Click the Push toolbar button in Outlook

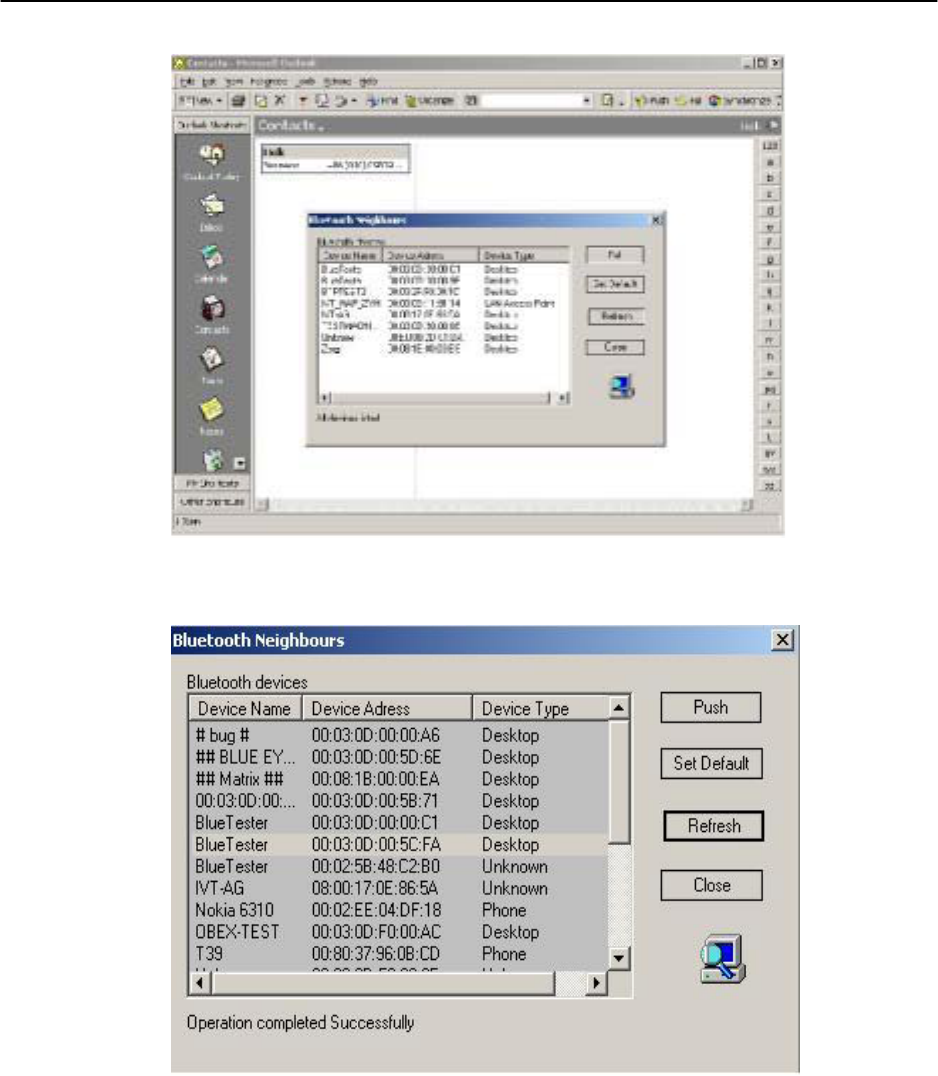[653, 101]
